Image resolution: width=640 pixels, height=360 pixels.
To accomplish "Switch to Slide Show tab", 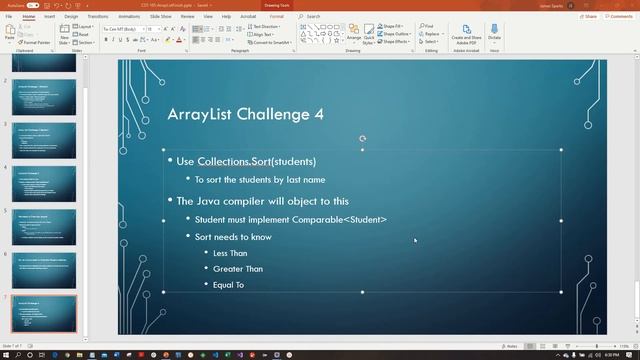I will (160, 16).
